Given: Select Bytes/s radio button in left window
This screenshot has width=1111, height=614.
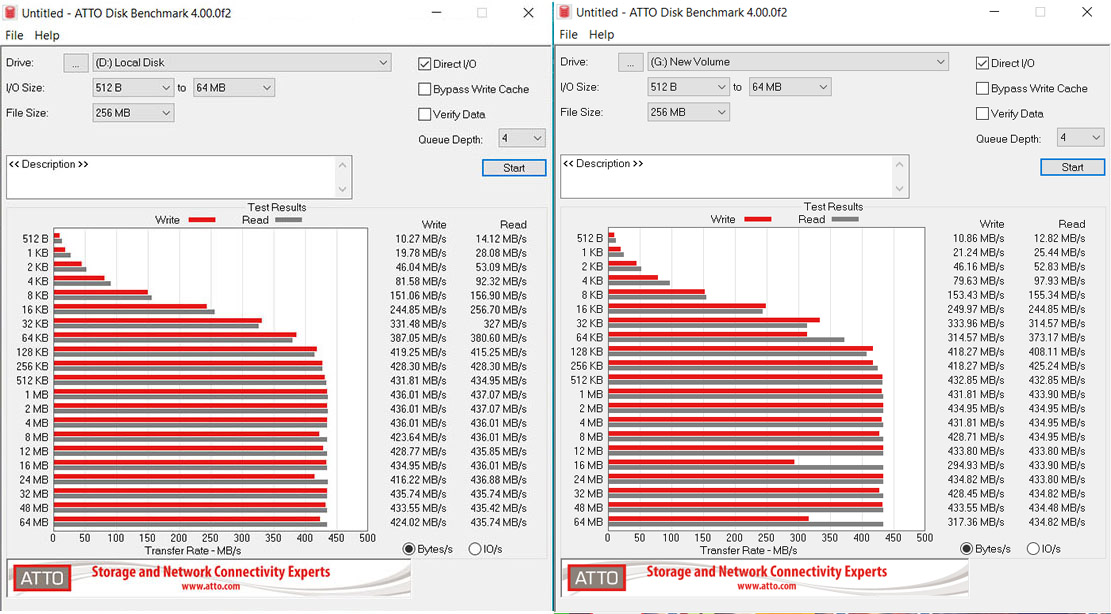Looking at the screenshot, I should point(409,549).
